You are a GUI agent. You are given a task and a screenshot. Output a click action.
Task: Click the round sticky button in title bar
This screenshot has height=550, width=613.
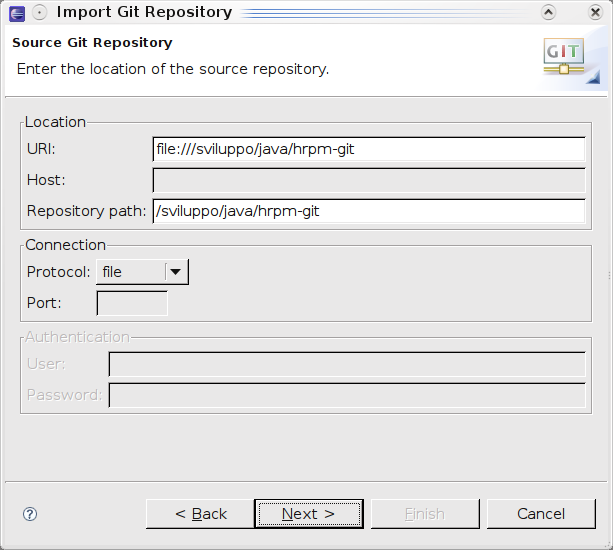(39, 13)
